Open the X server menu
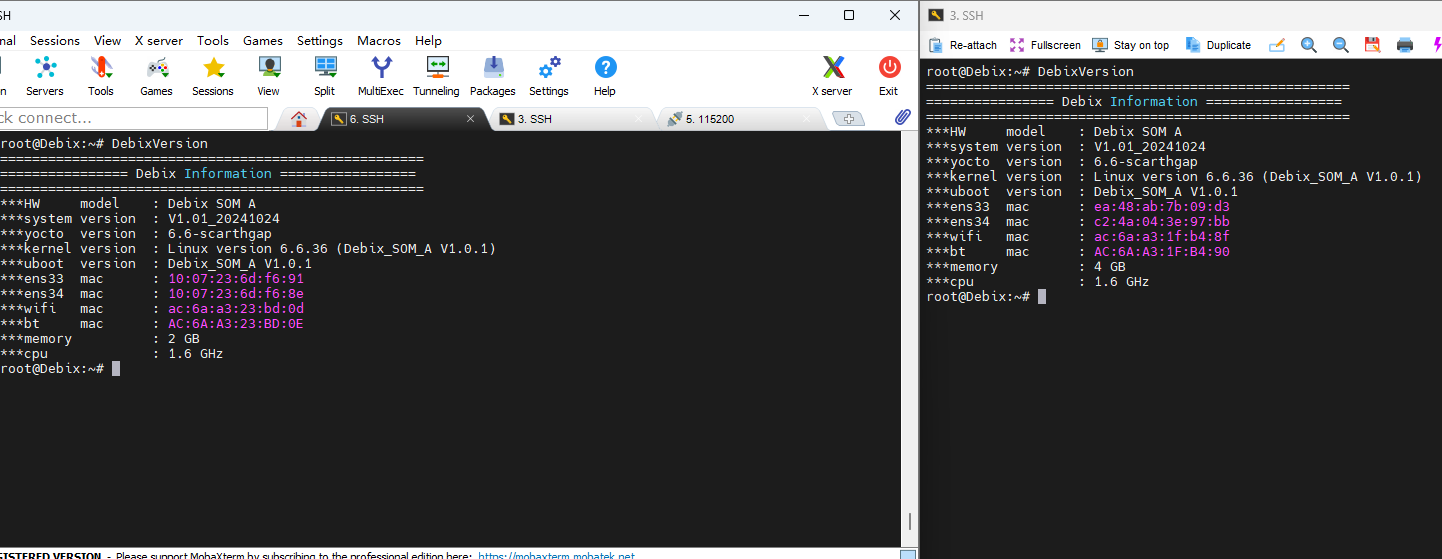The height and width of the screenshot is (559, 1442). point(159,41)
